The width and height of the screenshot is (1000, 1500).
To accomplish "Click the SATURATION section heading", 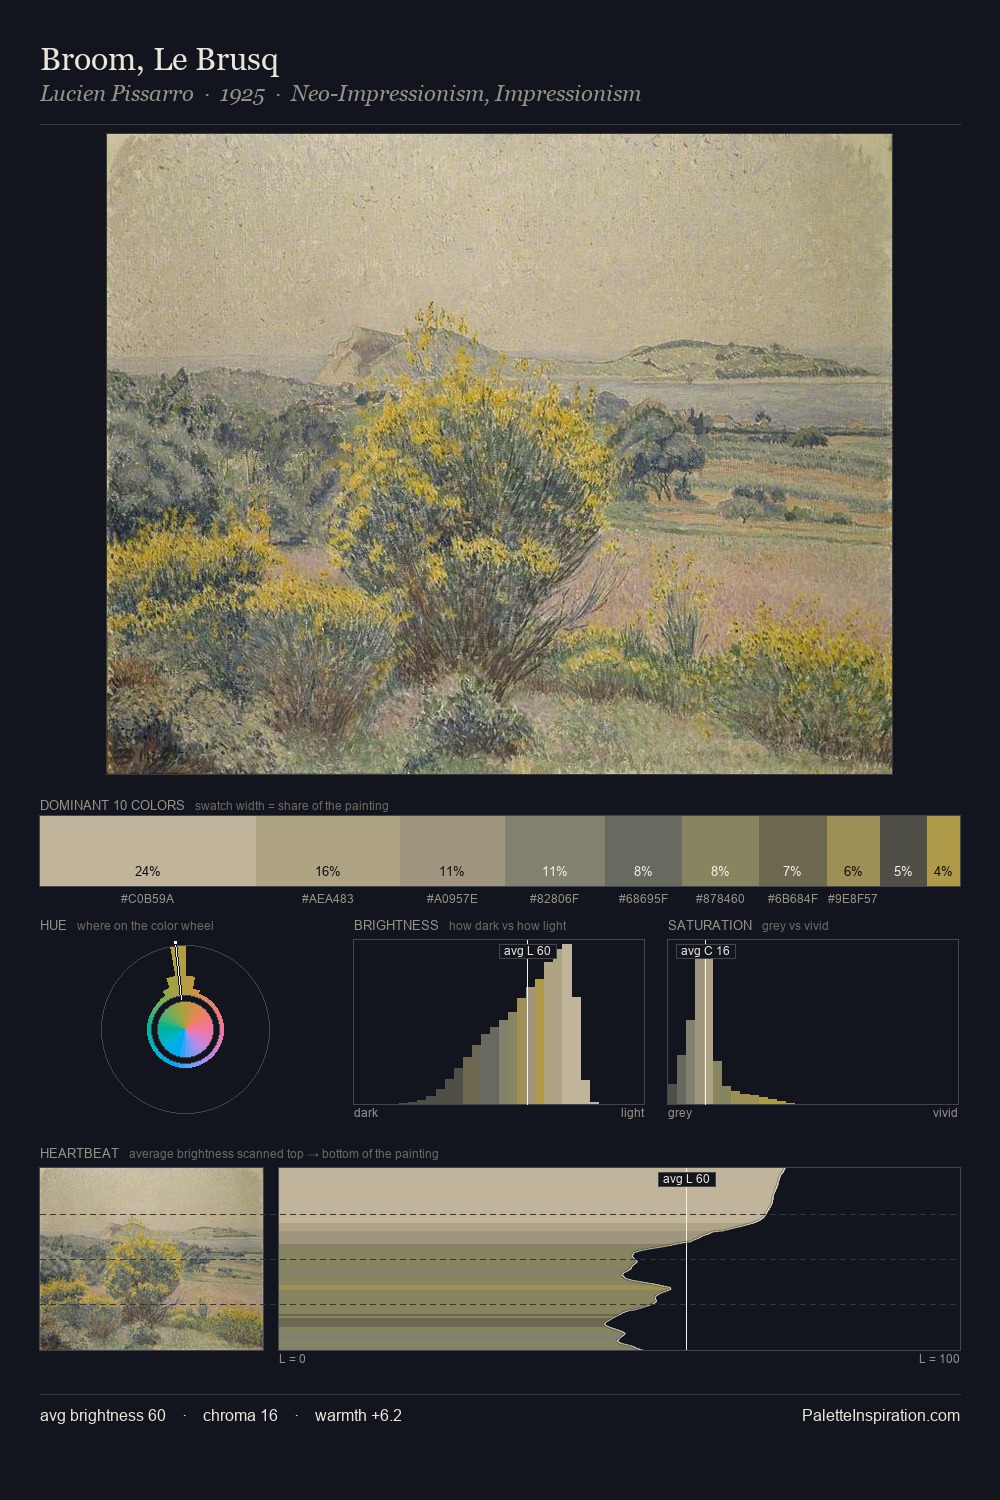I will [710, 925].
